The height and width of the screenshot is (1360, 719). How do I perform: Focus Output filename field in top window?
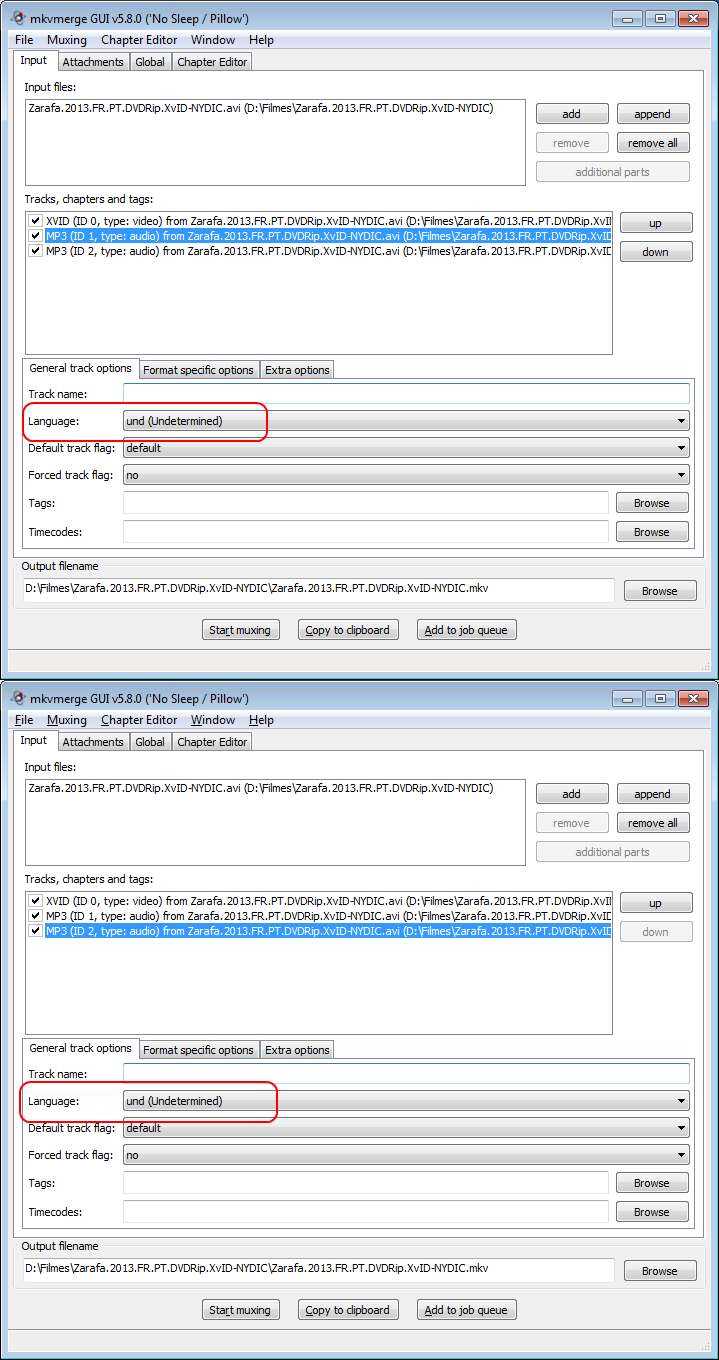tap(318, 589)
